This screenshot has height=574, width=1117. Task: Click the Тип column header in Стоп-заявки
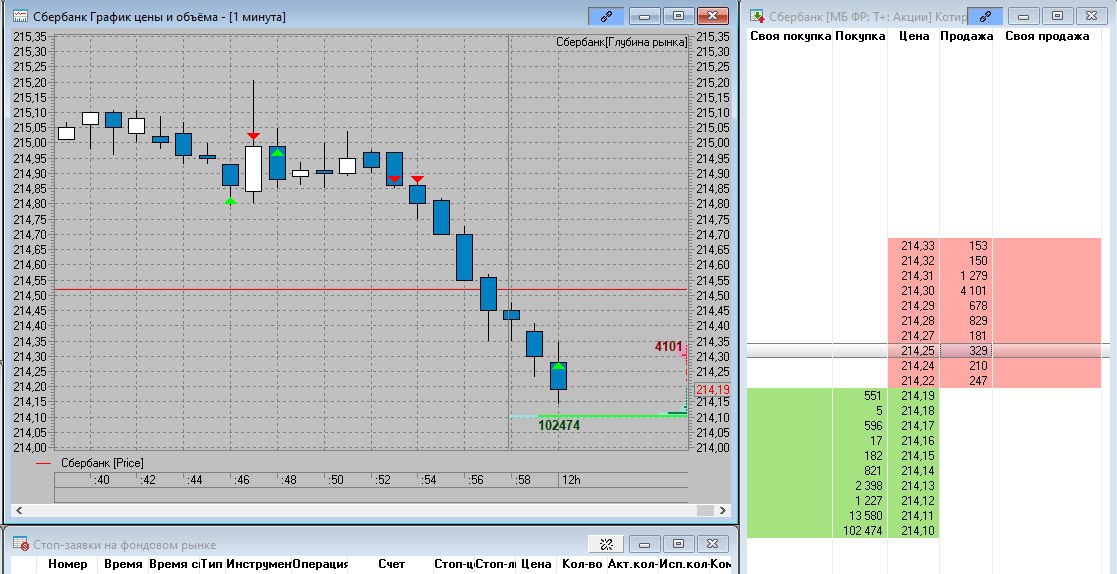click(x=213, y=564)
